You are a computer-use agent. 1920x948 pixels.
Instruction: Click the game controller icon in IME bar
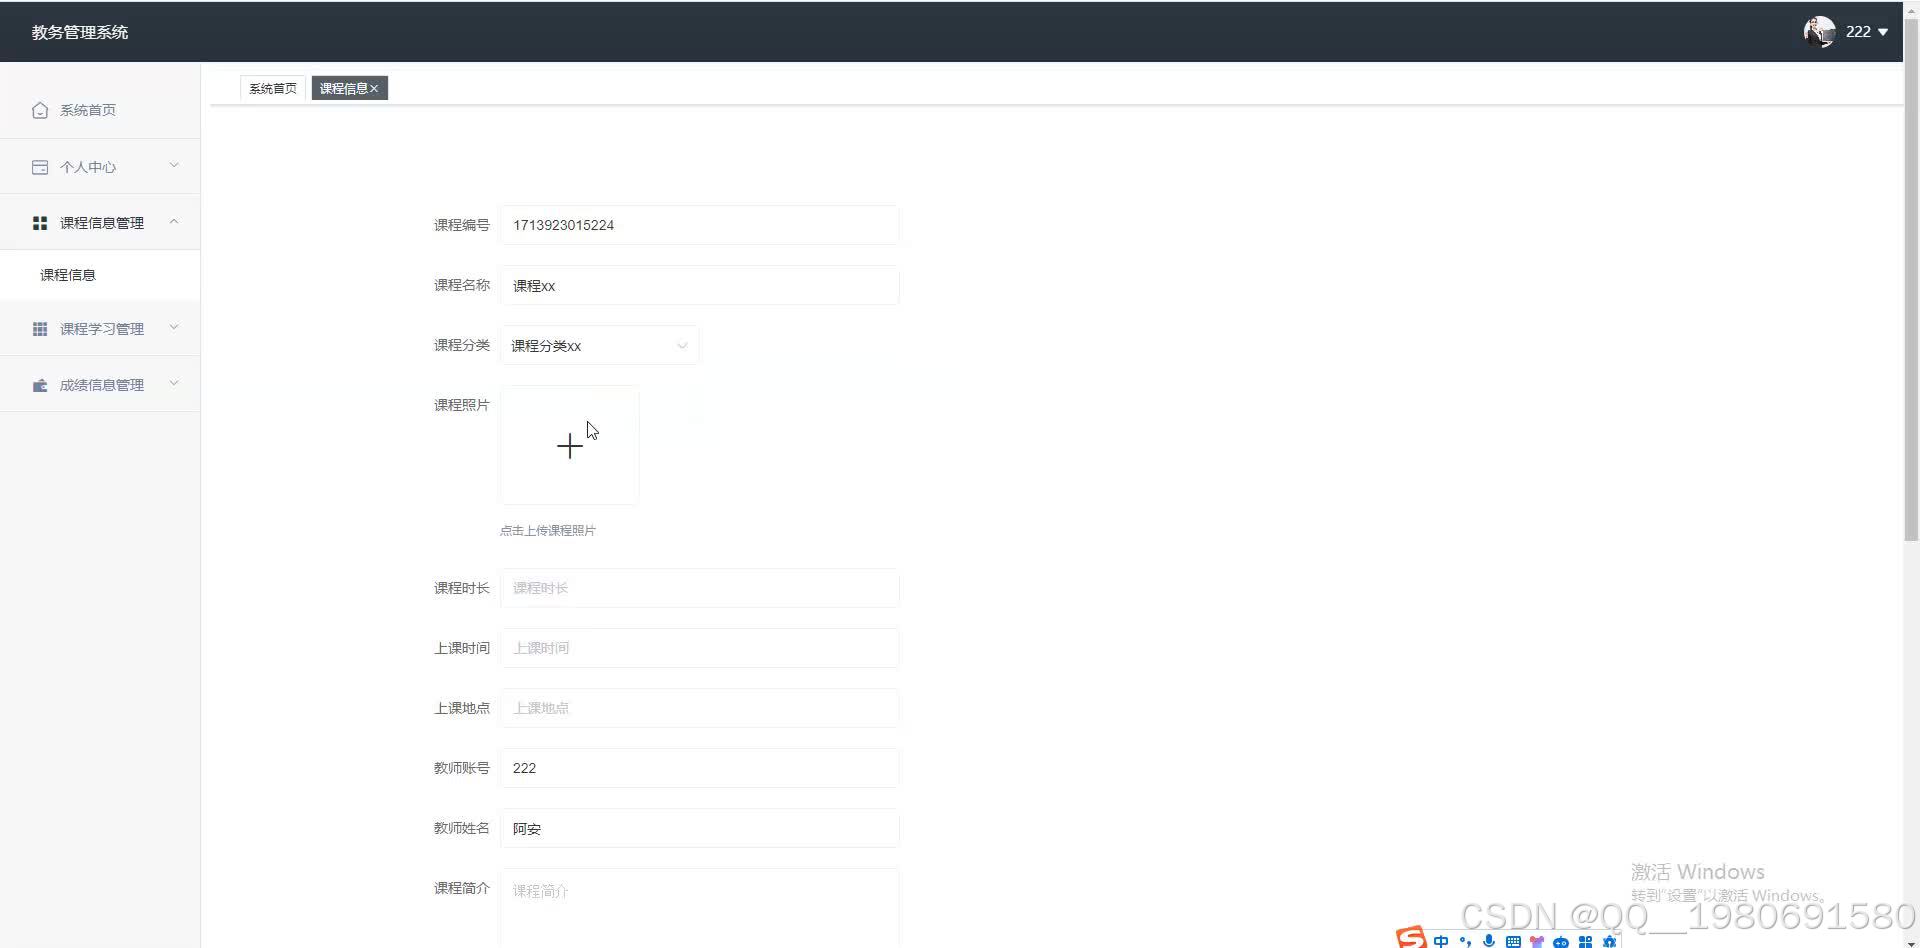[1561, 942]
